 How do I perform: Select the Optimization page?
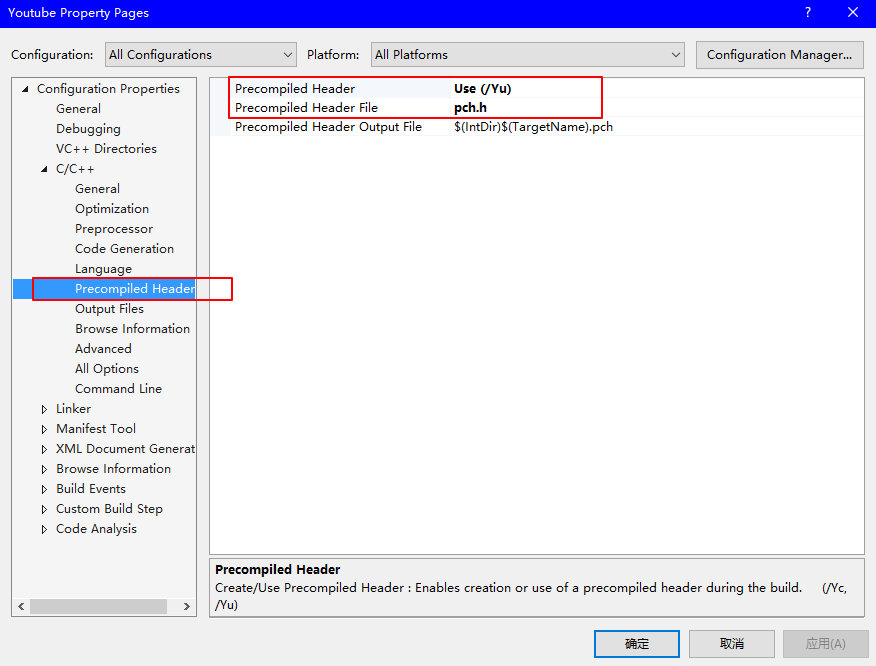(x=112, y=209)
